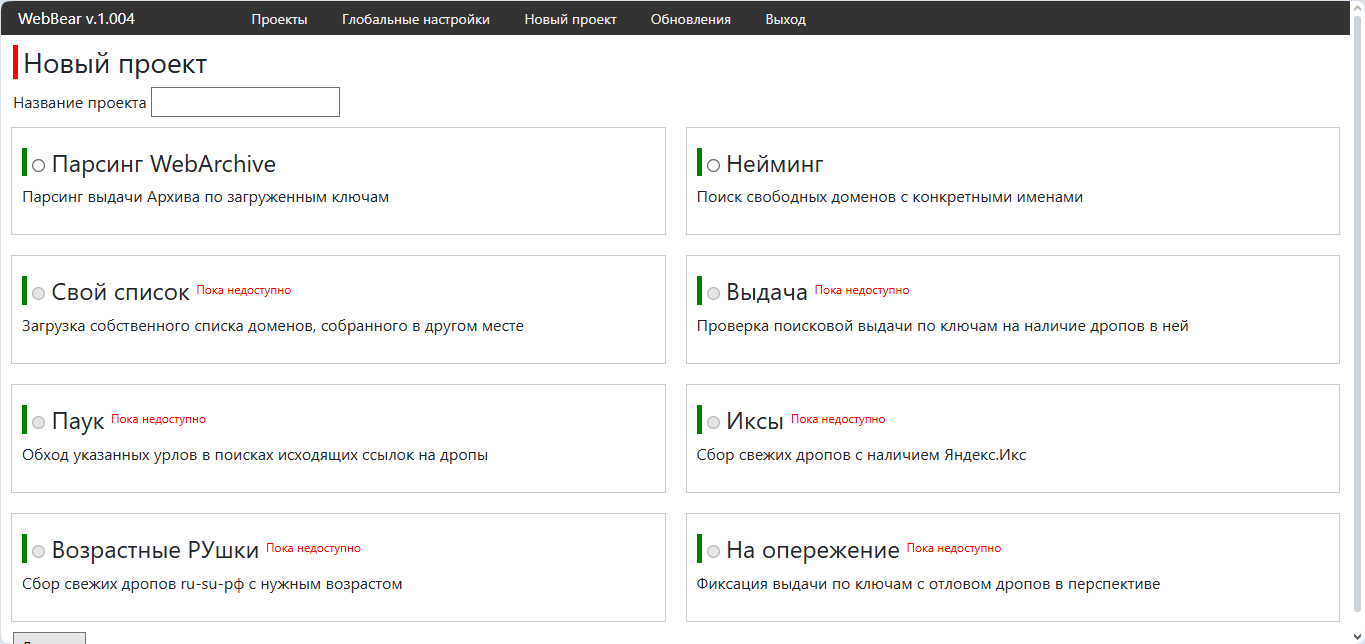Viewport: 1365px width, 644px height.
Task: Open the Проекты menu item
Action: click(279, 19)
